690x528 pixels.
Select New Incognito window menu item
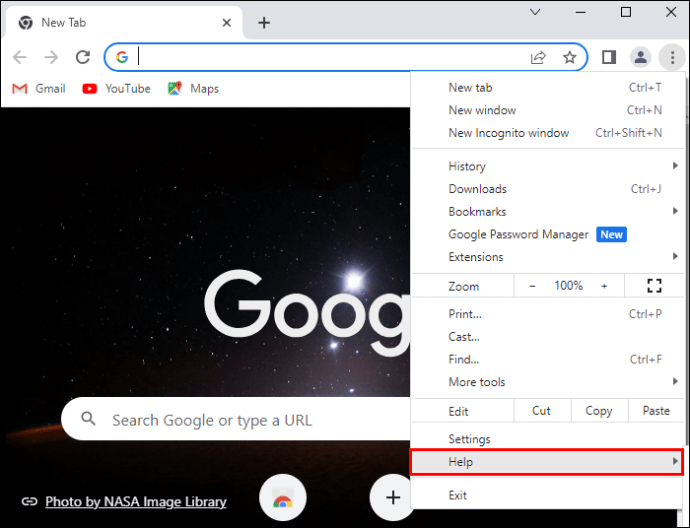coord(508,133)
